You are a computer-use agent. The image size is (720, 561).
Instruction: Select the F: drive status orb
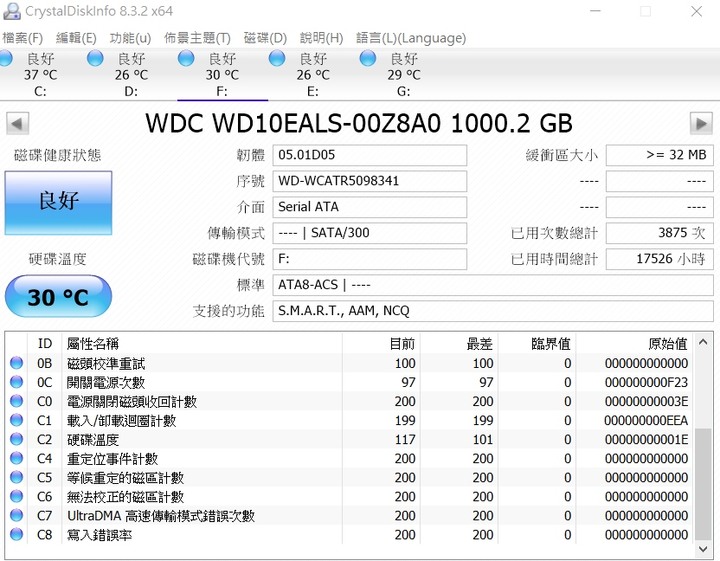tap(186, 59)
